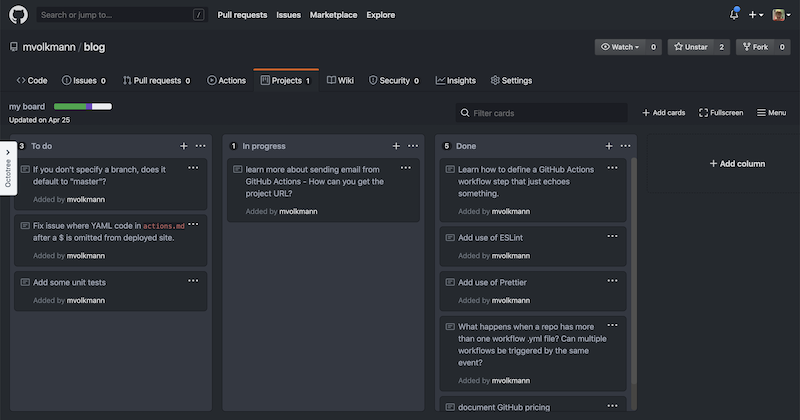Screen dimensions: 800x420
Task: Open mvolkmann link on 'Add some unit tests' card
Action: coord(86,301)
